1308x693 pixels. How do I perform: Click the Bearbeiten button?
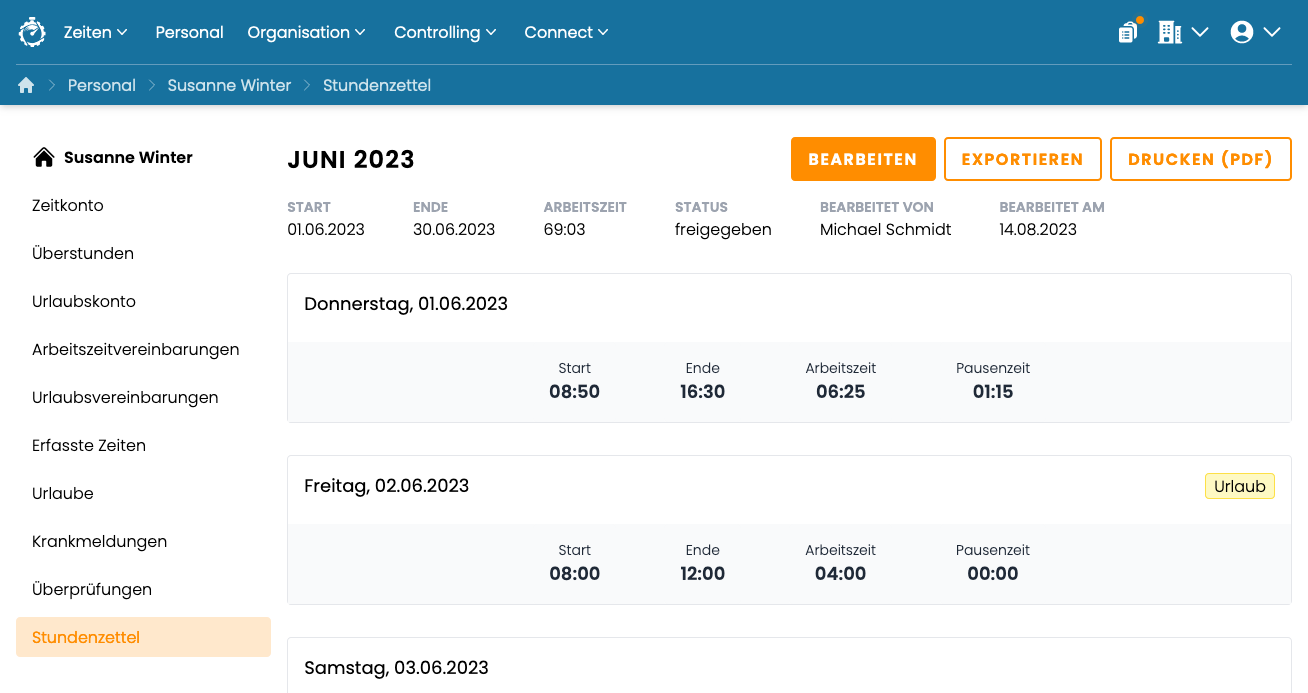point(863,159)
